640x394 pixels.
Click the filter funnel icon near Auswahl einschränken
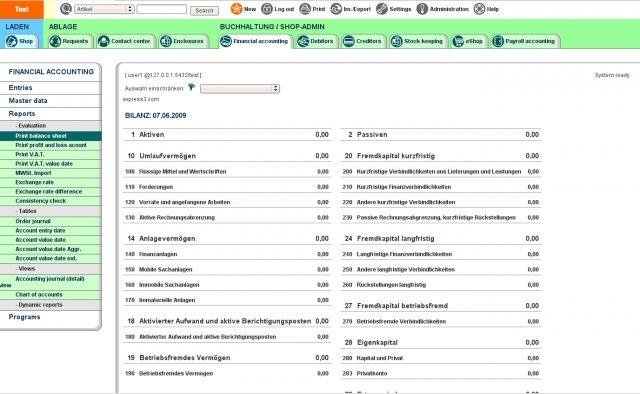click(191, 87)
